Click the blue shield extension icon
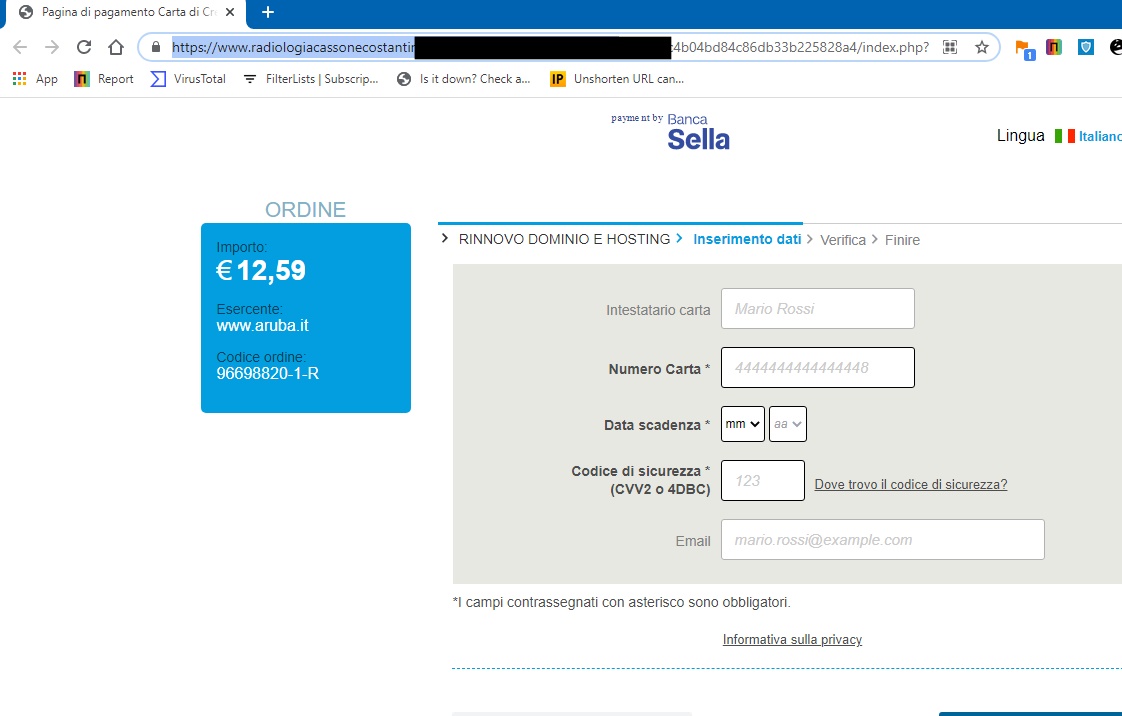This screenshot has width=1122, height=716. [x=1086, y=47]
